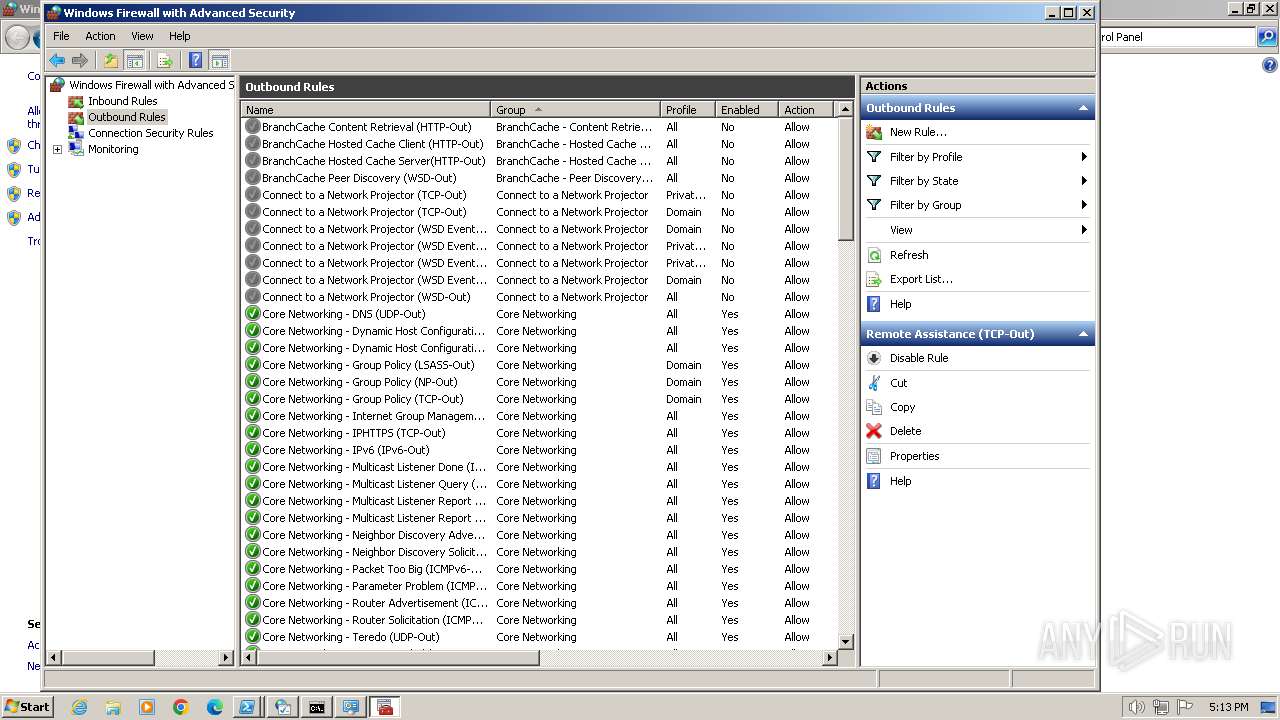1280x720 pixels.
Task: Click the Control Panel window help icon
Action: coord(1269,65)
